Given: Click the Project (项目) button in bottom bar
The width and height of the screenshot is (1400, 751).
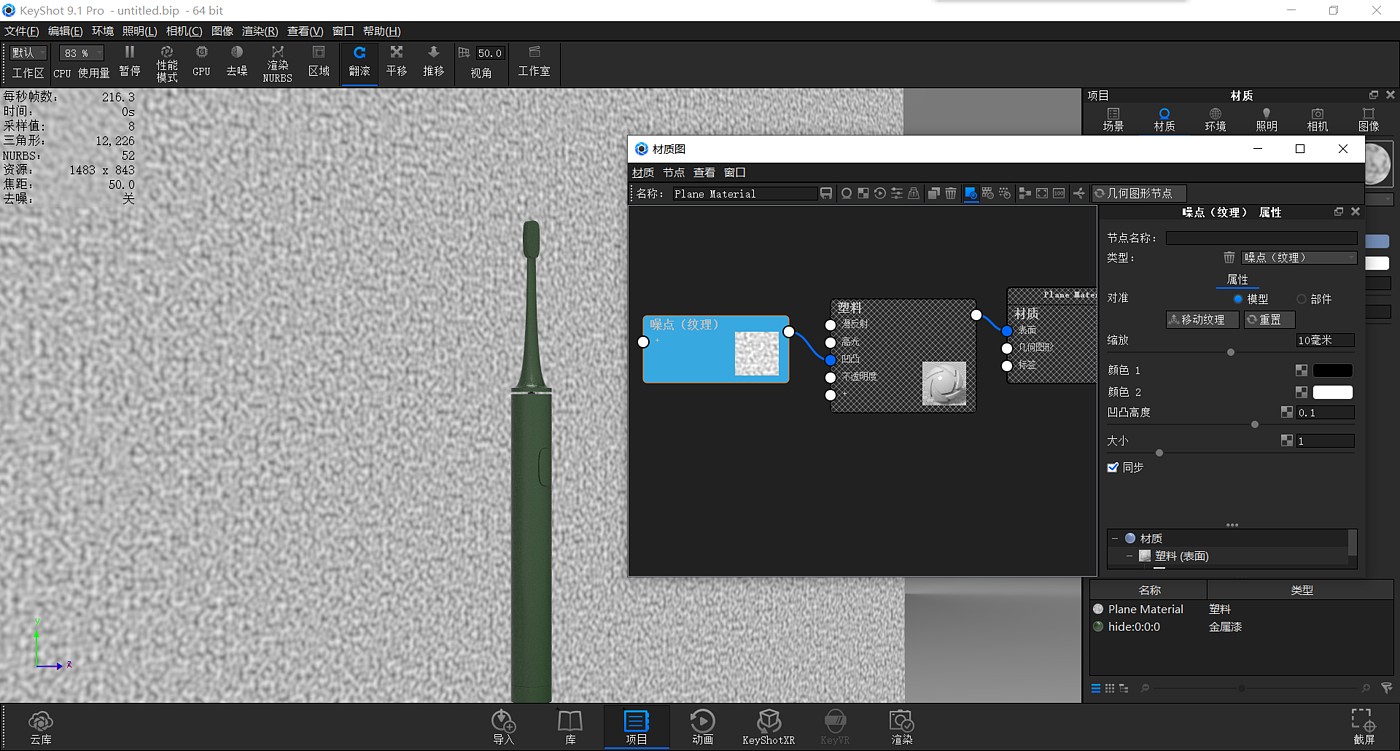Looking at the screenshot, I should (x=636, y=727).
